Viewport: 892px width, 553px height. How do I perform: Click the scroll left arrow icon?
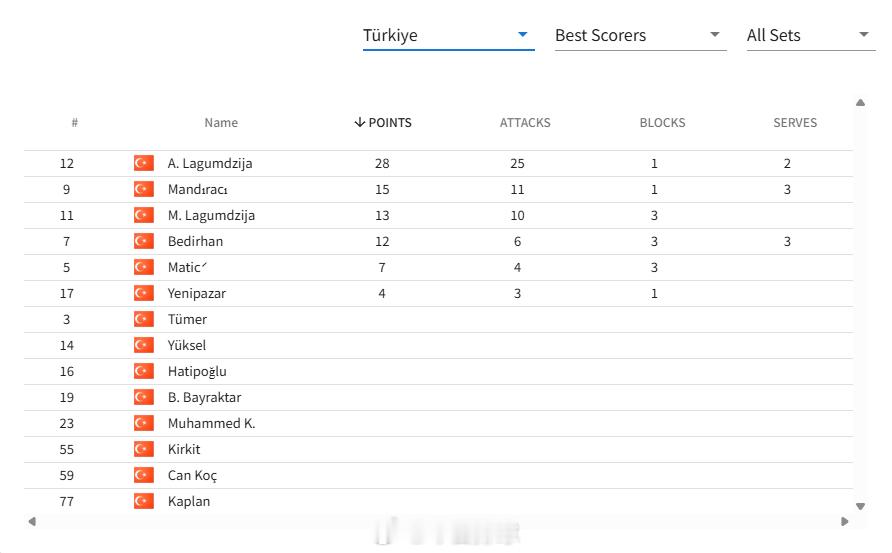tap(32, 521)
